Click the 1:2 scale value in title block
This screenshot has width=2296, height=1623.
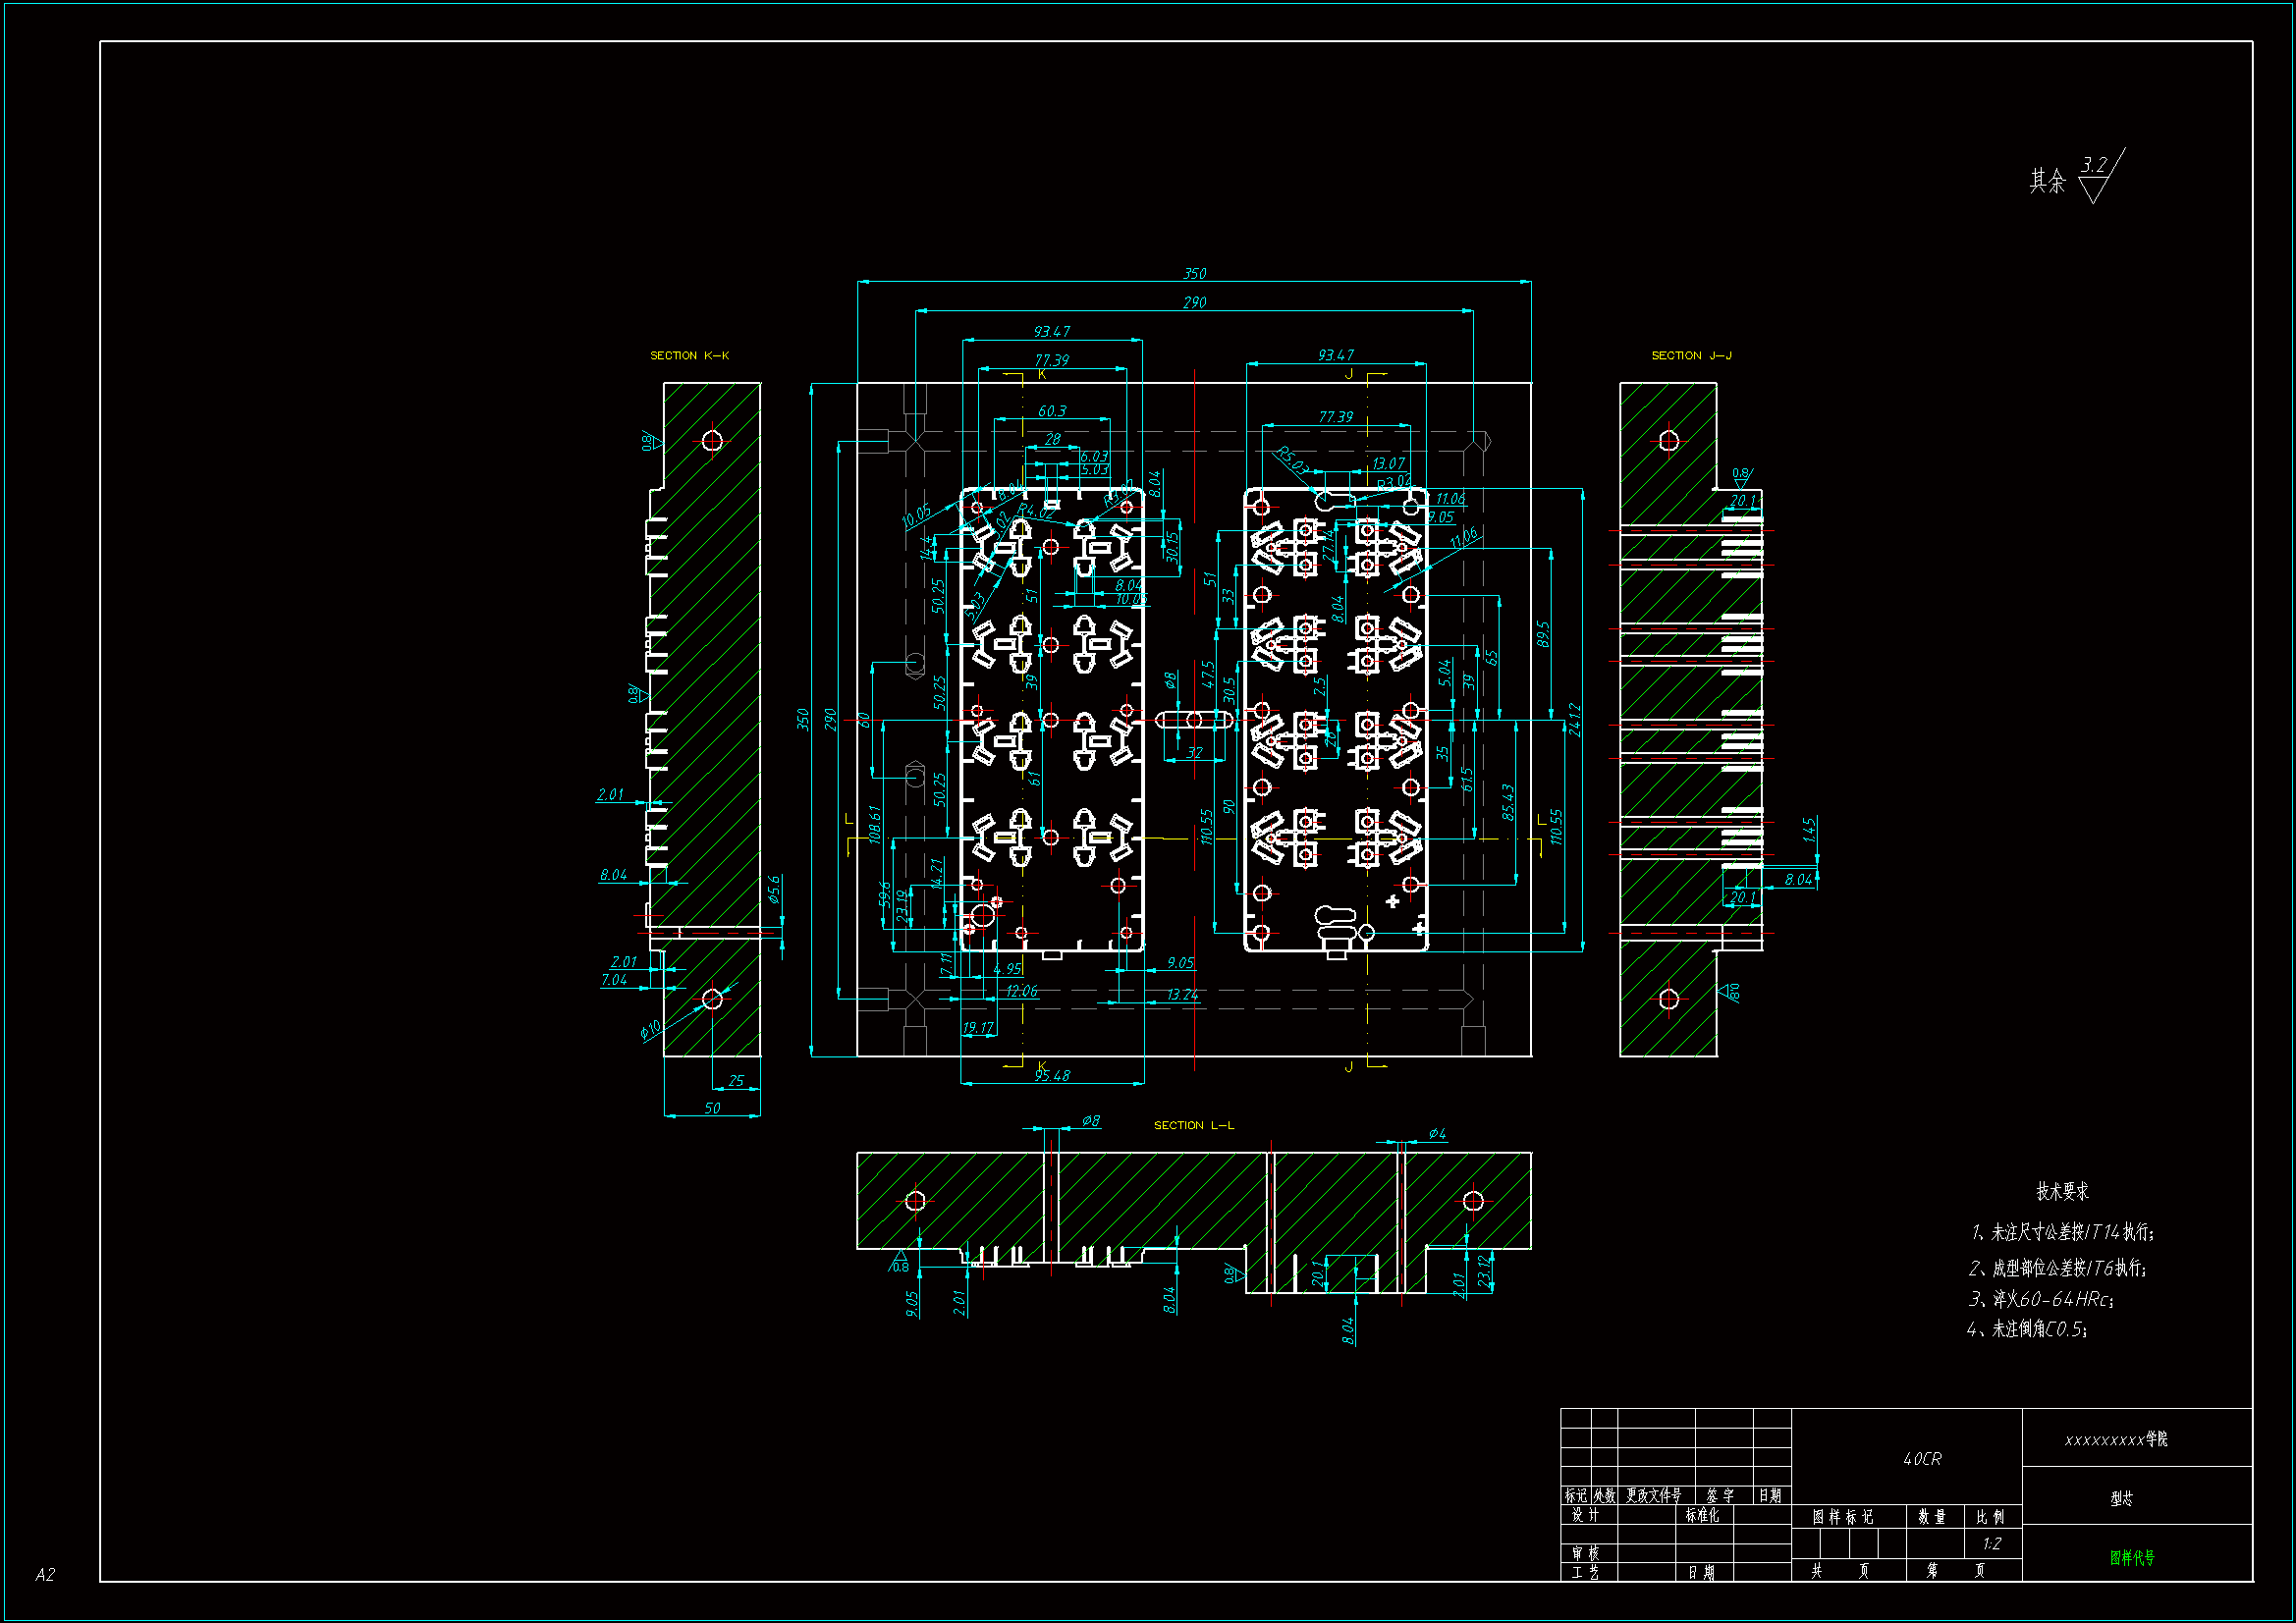click(1991, 1544)
